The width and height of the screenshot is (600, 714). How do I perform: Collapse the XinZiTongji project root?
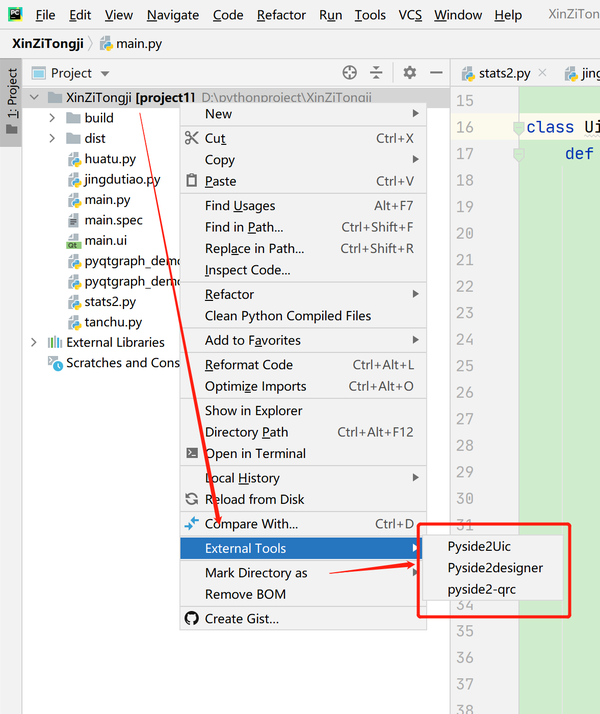(x=34, y=97)
